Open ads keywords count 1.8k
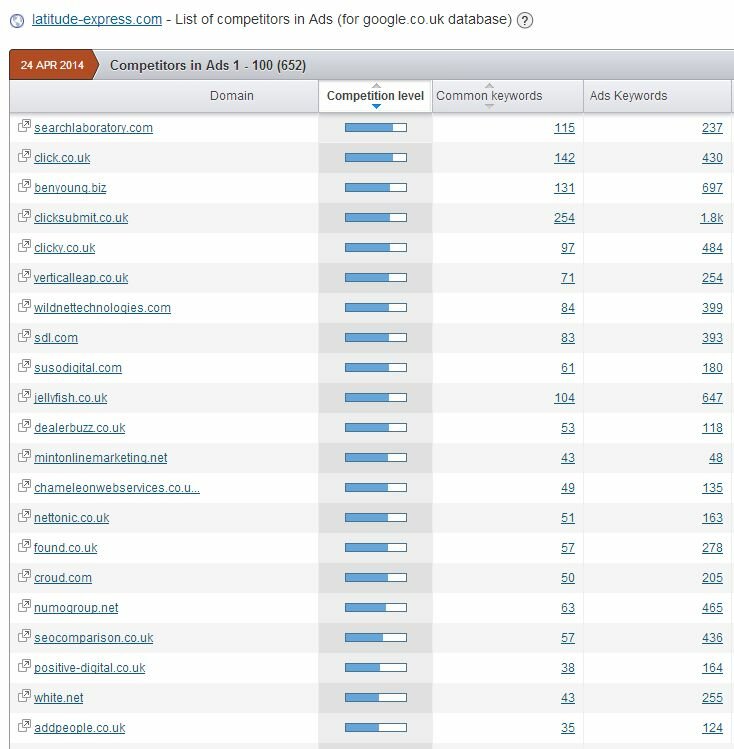Image resolution: width=734 pixels, height=749 pixels. coord(712,218)
